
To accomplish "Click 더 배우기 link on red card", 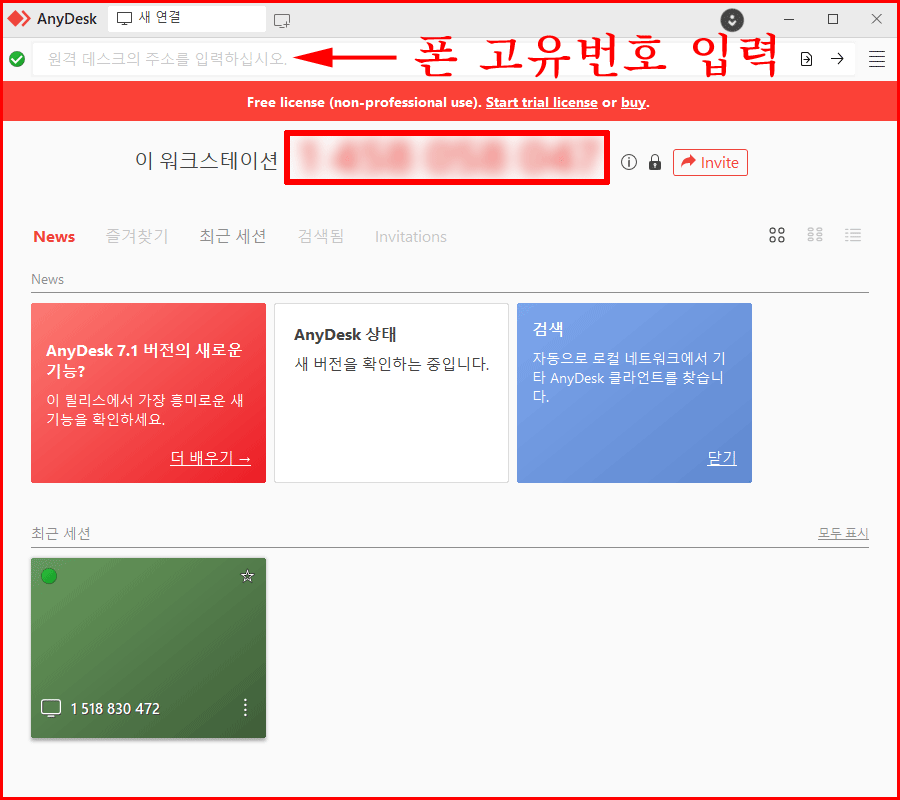I will pyautogui.click(x=210, y=458).
